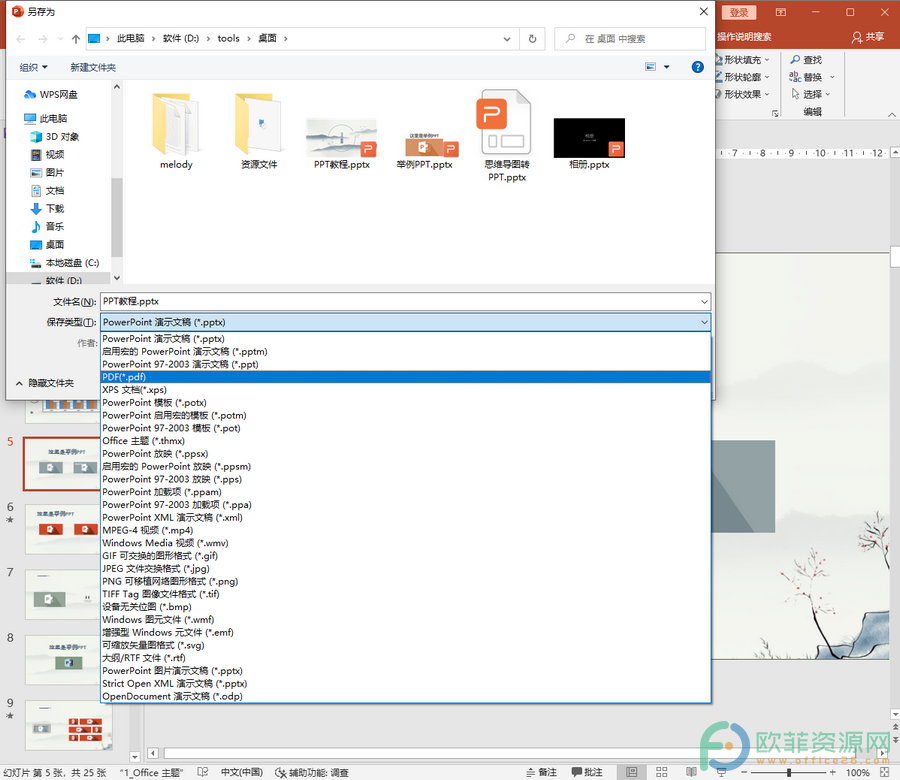Select slide 9 thumbnail in PowerPoint
900x780 pixels.
click(68, 726)
